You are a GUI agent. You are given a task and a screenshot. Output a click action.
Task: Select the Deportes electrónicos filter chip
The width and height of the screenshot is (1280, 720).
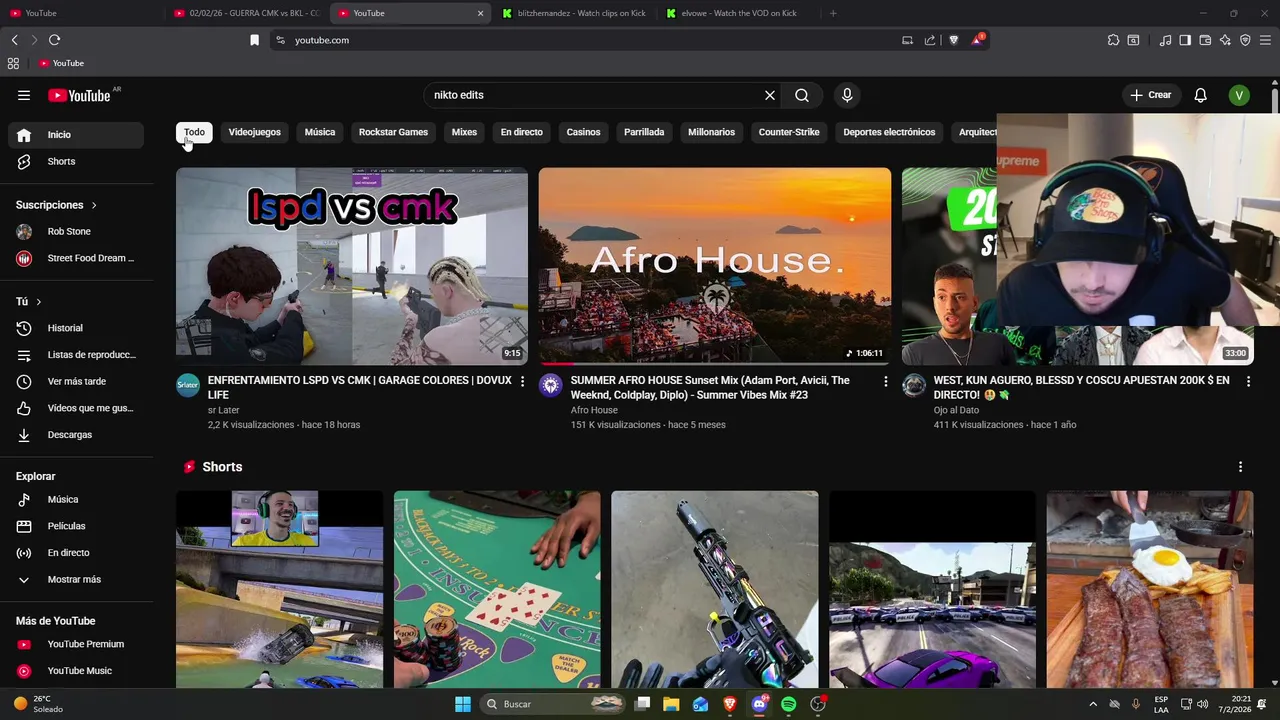(x=889, y=132)
